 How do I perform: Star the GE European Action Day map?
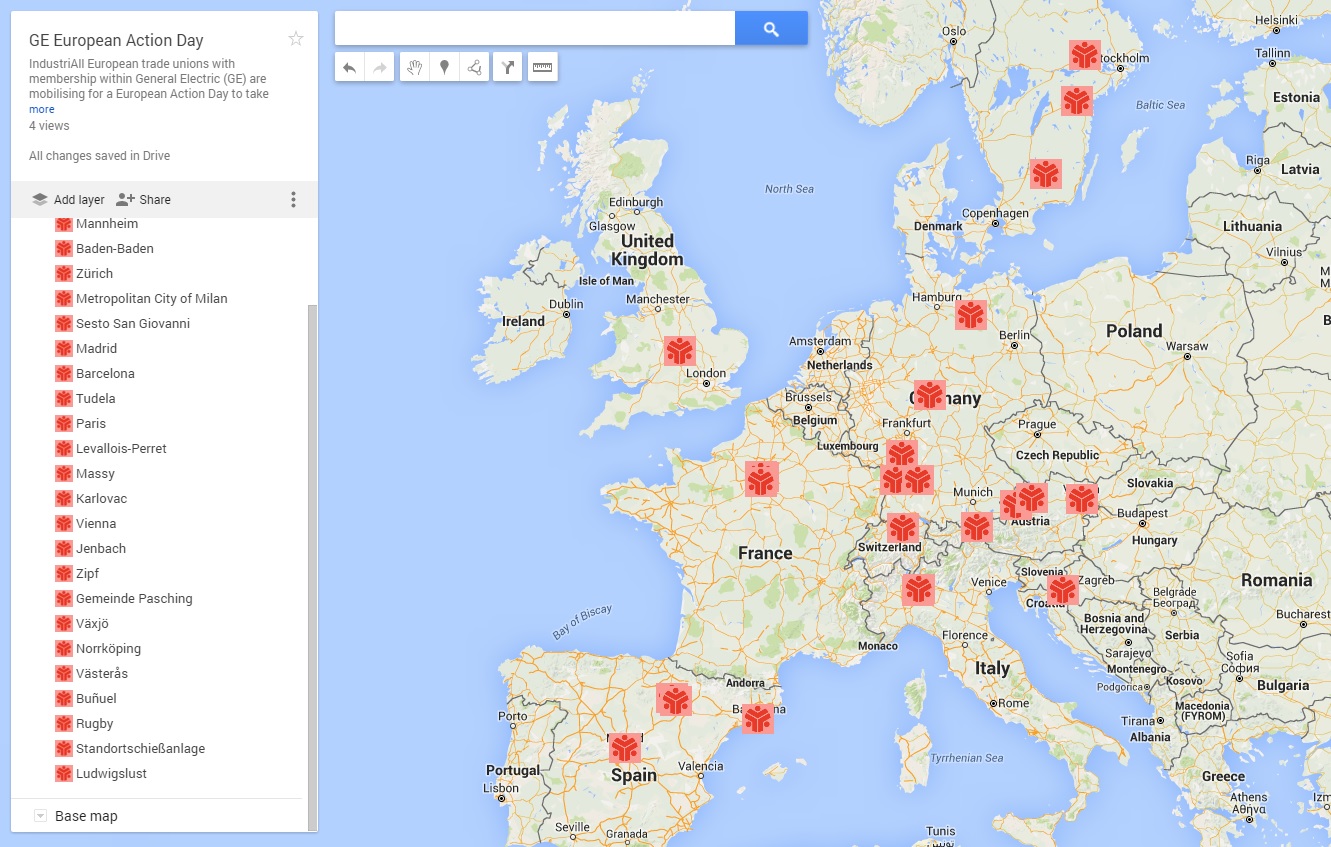tap(296, 38)
